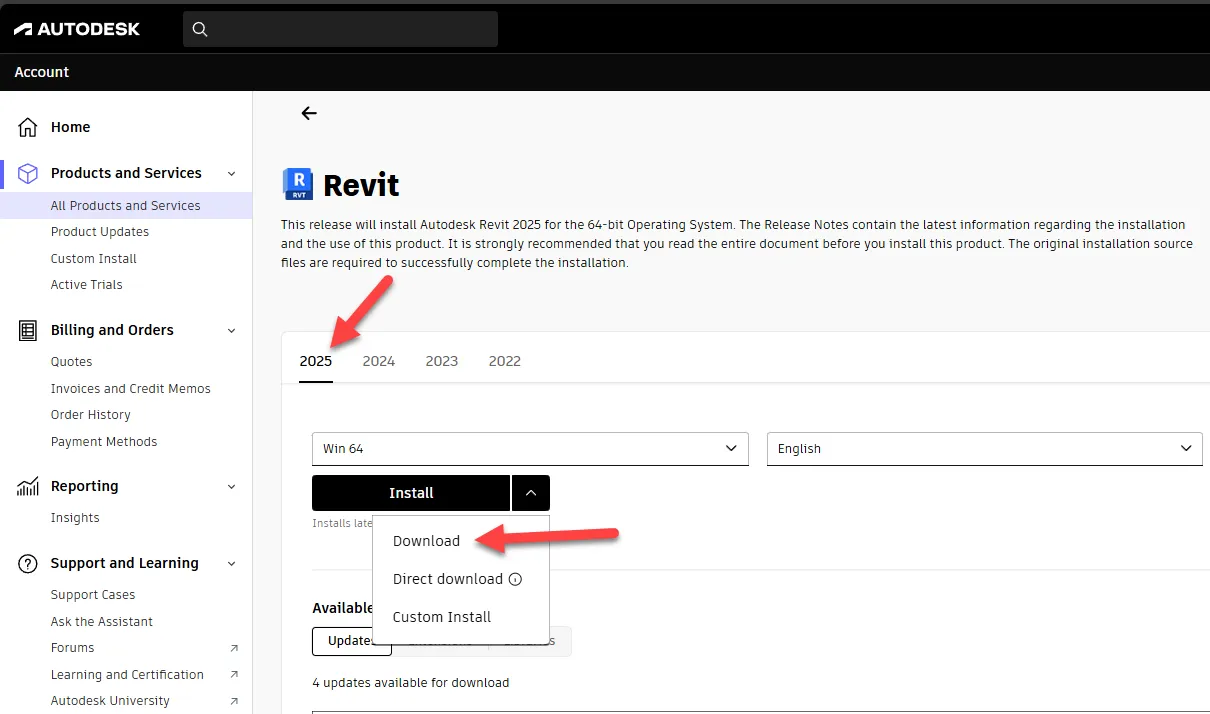Open Autodesk University link

(x=110, y=701)
